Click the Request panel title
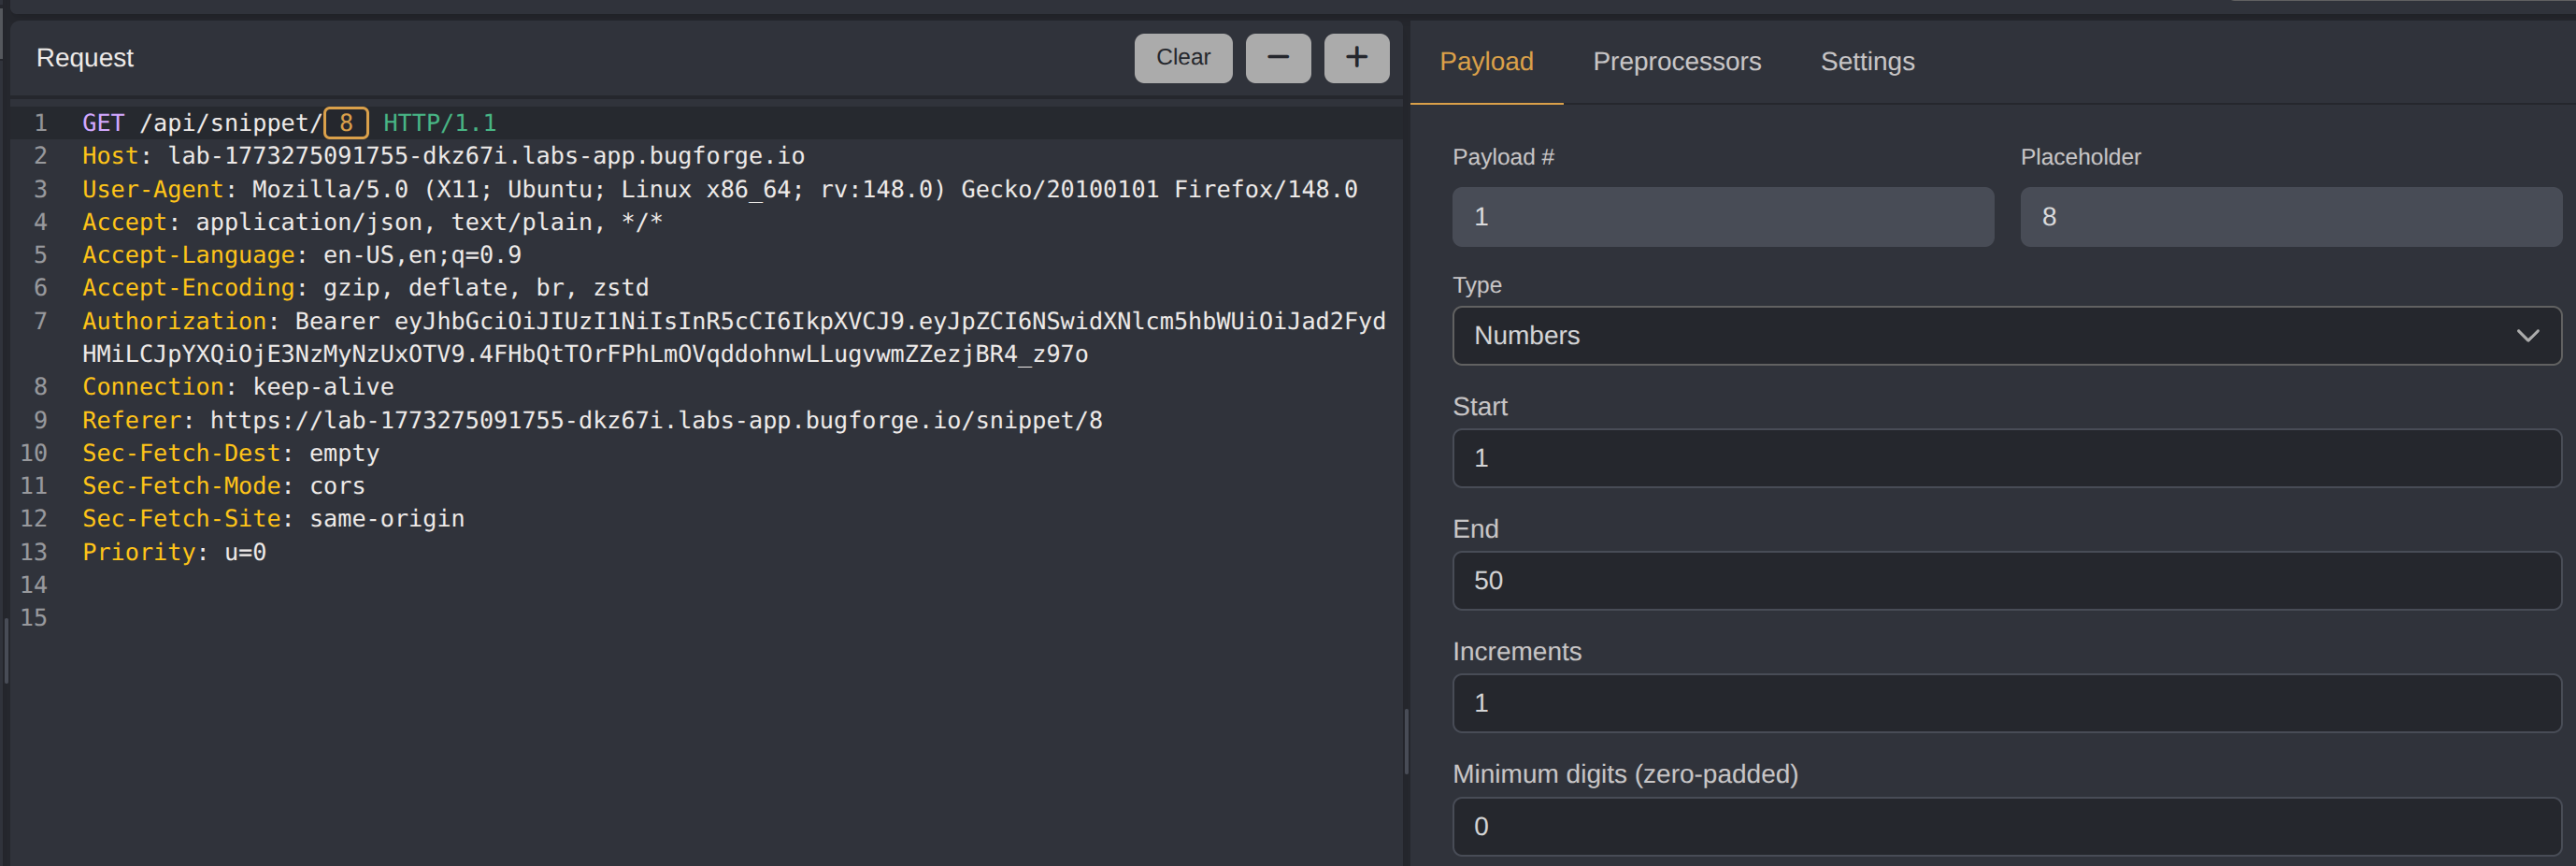Viewport: 2576px width, 866px height. 85,58
